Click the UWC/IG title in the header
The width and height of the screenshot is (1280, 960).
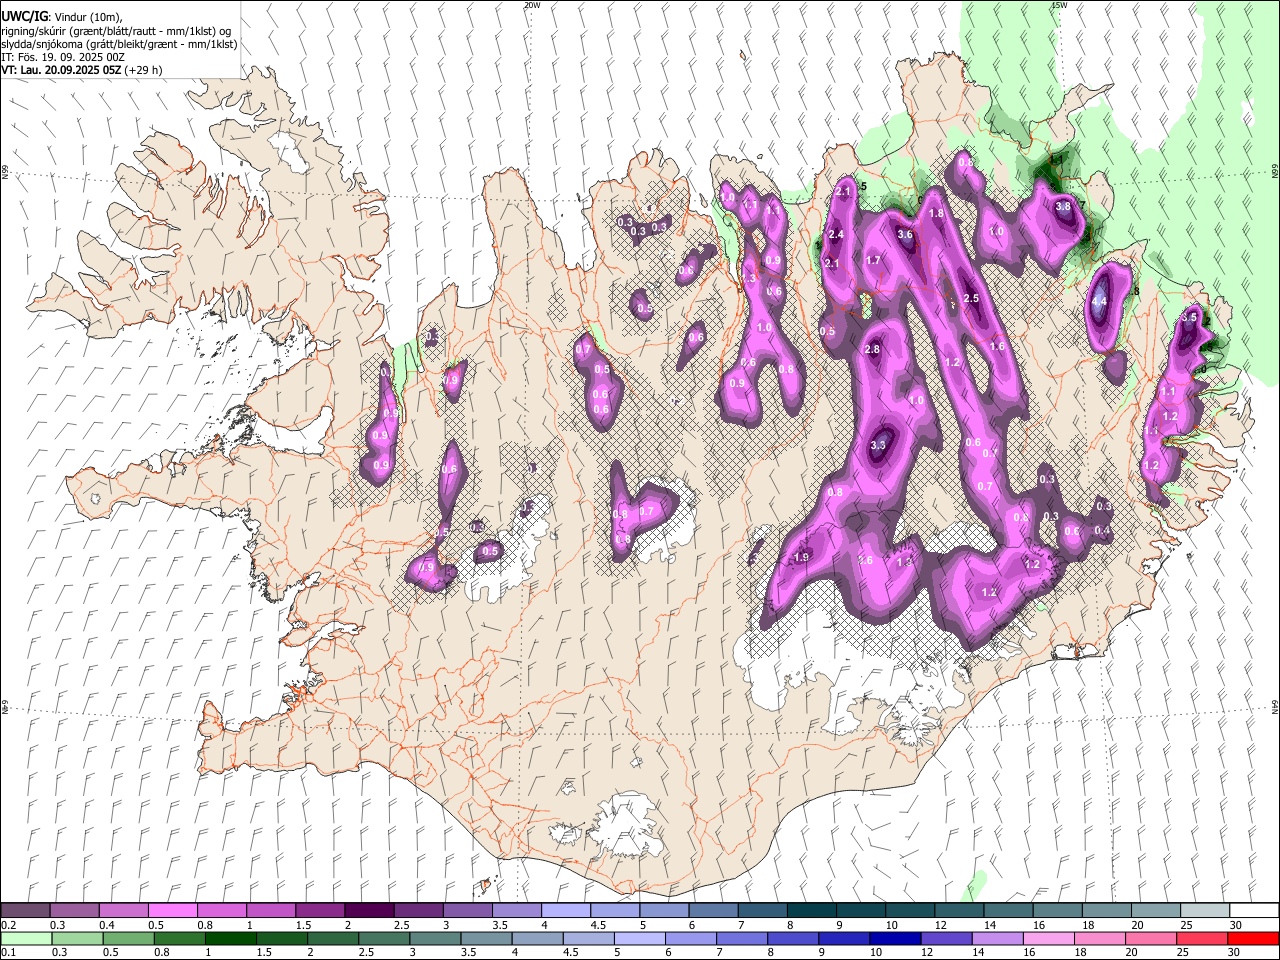(23, 16)
